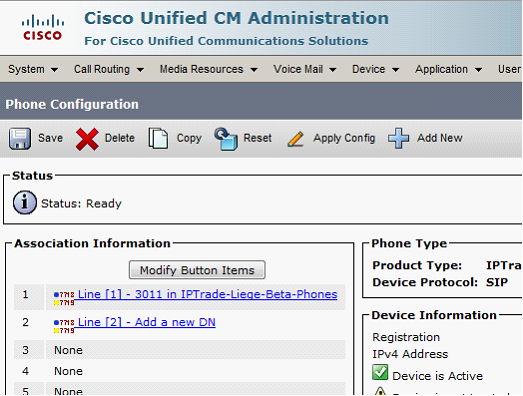Expand the Device dropdown arrow

point(396,70)
